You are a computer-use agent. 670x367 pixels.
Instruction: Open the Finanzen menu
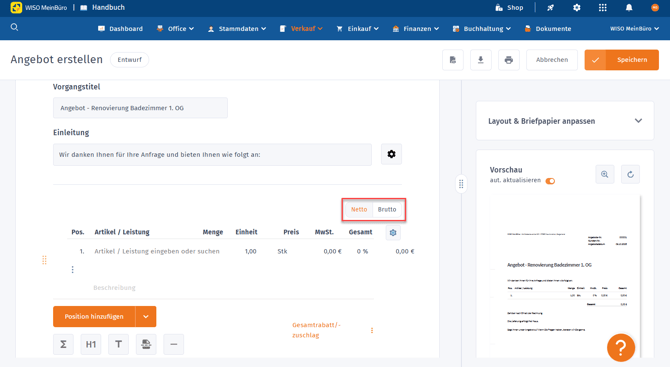[416, 29]
